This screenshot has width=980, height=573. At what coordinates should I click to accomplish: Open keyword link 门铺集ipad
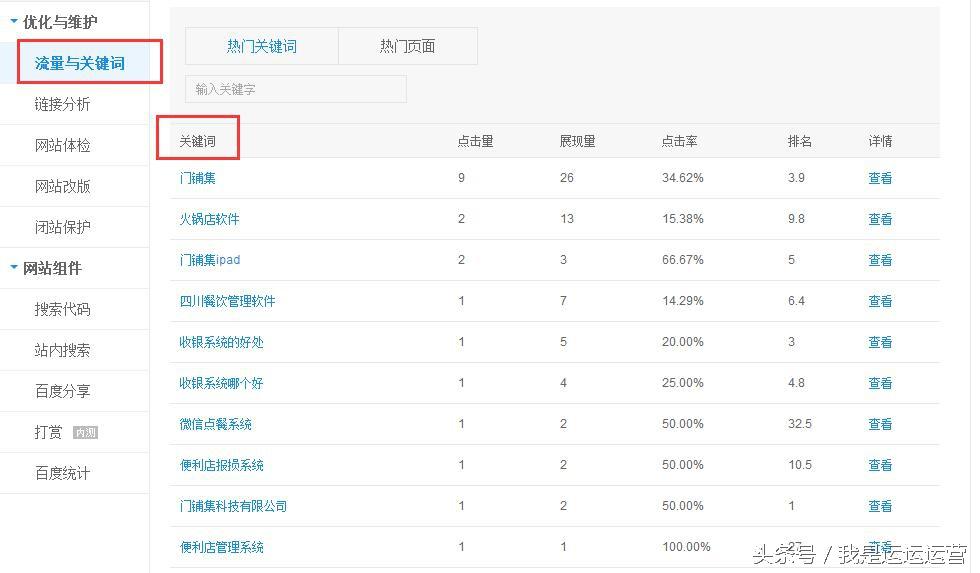click(210, 260)
